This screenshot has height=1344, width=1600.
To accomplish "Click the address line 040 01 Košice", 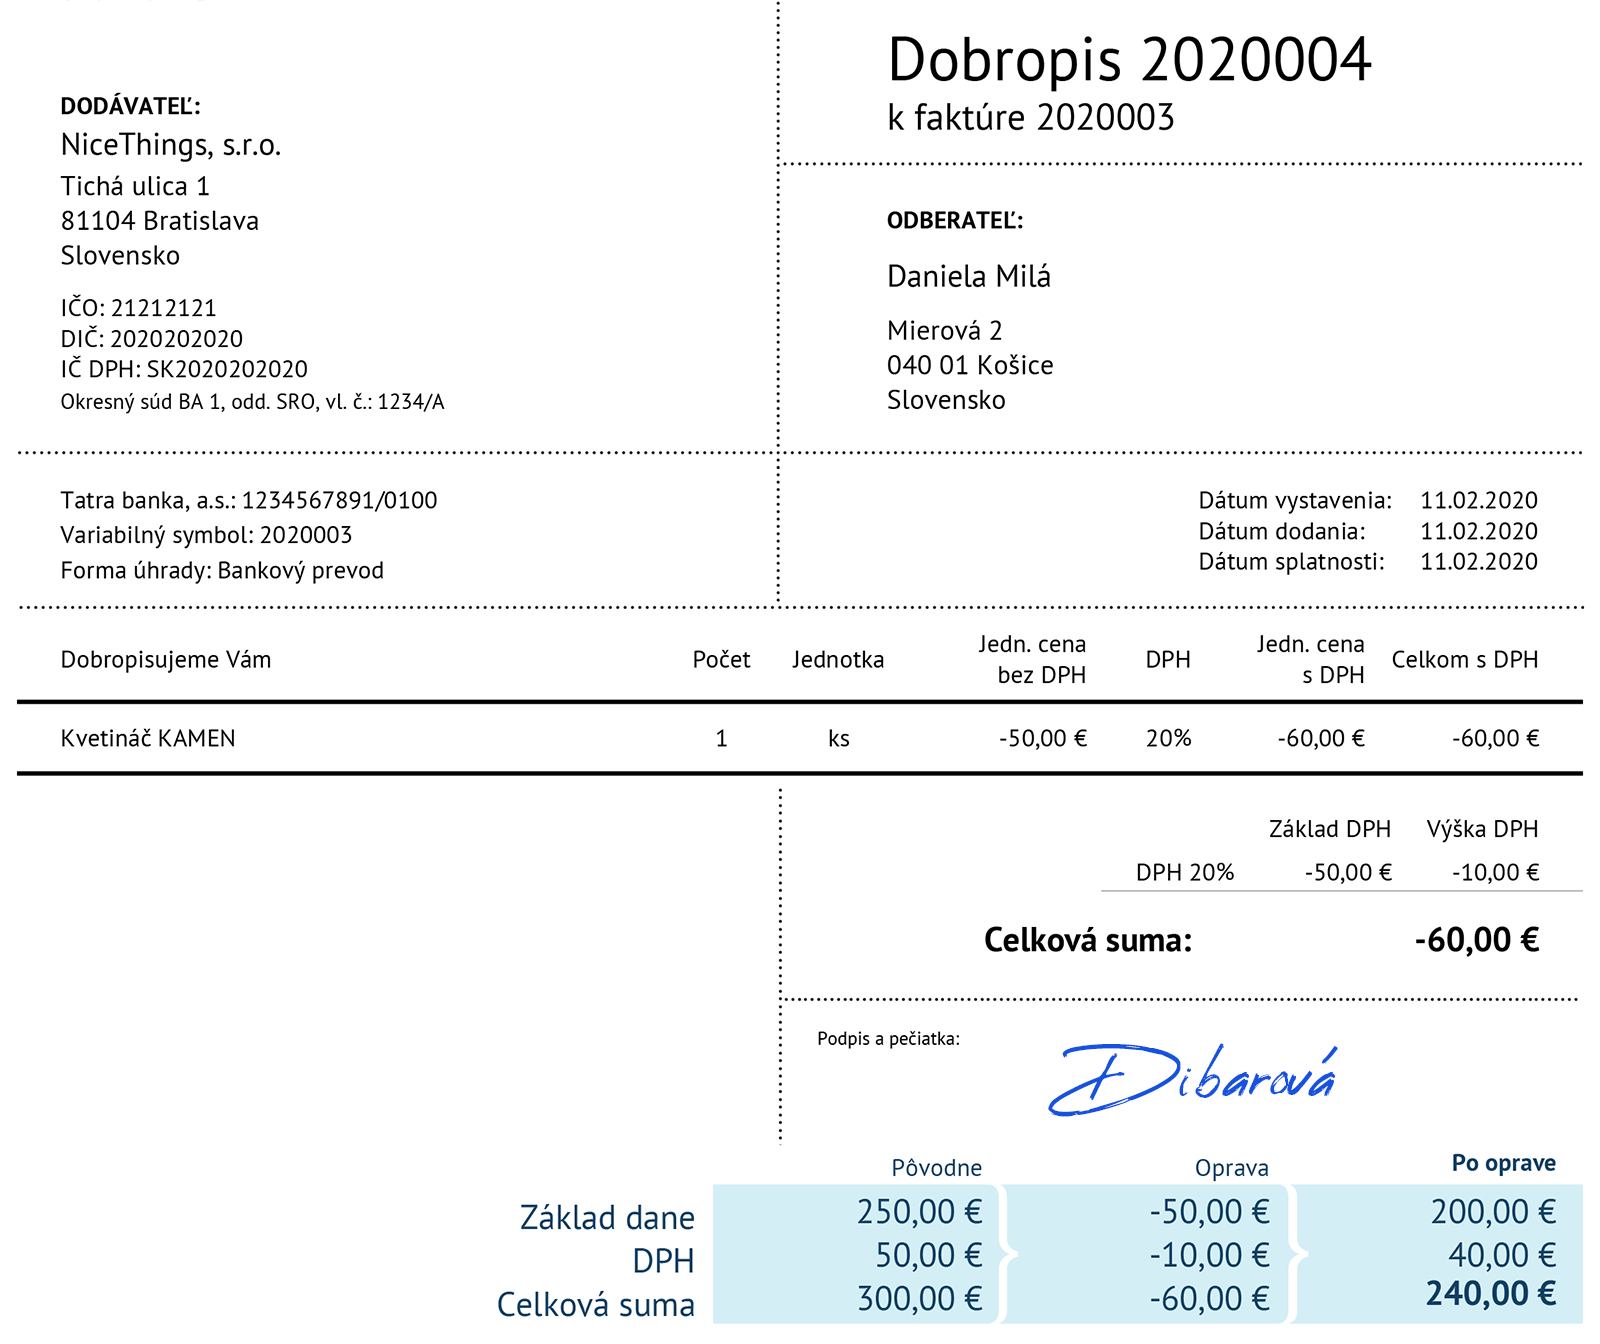I will pyautogui.click(x=969, y=365).
